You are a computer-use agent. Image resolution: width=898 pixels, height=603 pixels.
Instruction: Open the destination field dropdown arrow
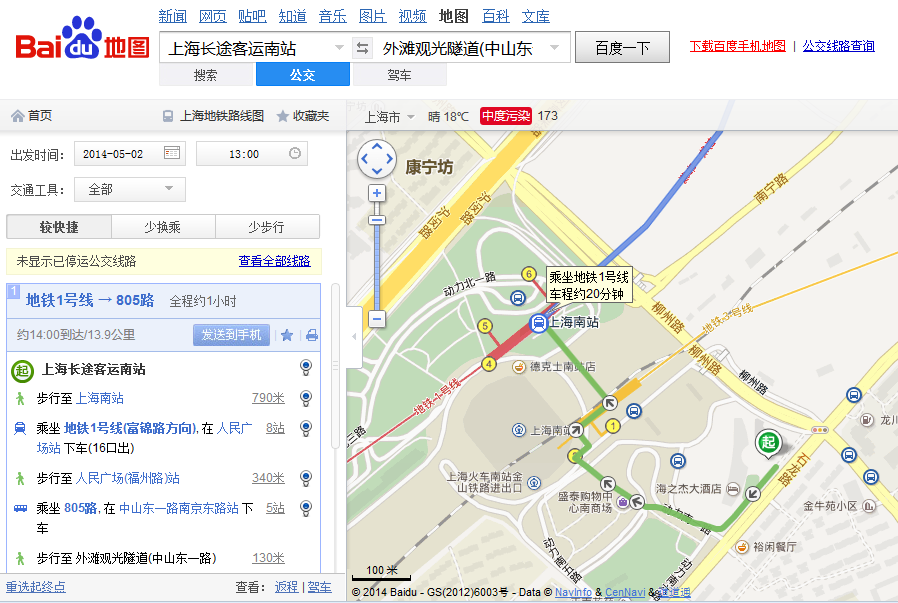click(554, 48)
